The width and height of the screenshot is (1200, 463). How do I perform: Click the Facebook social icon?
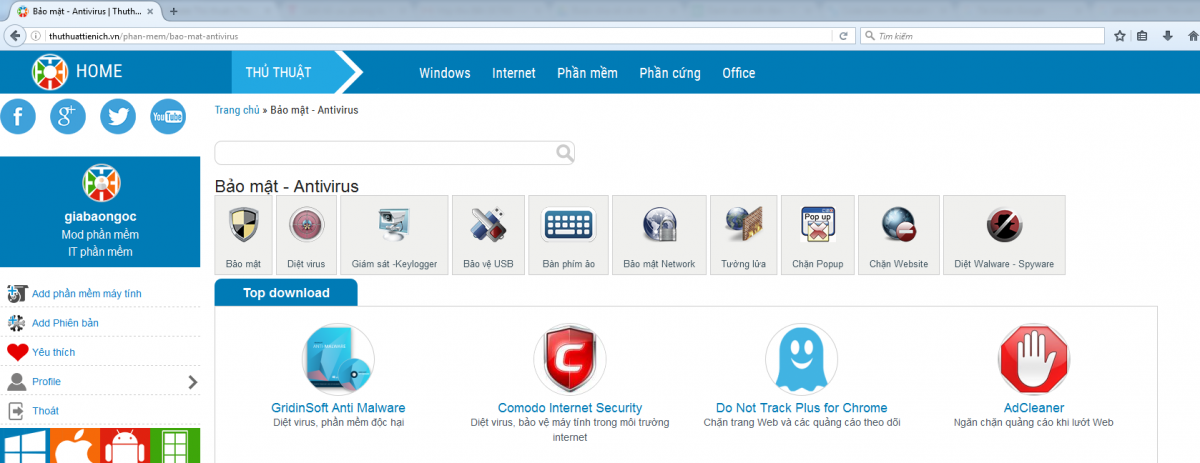[x=18, y=117]
